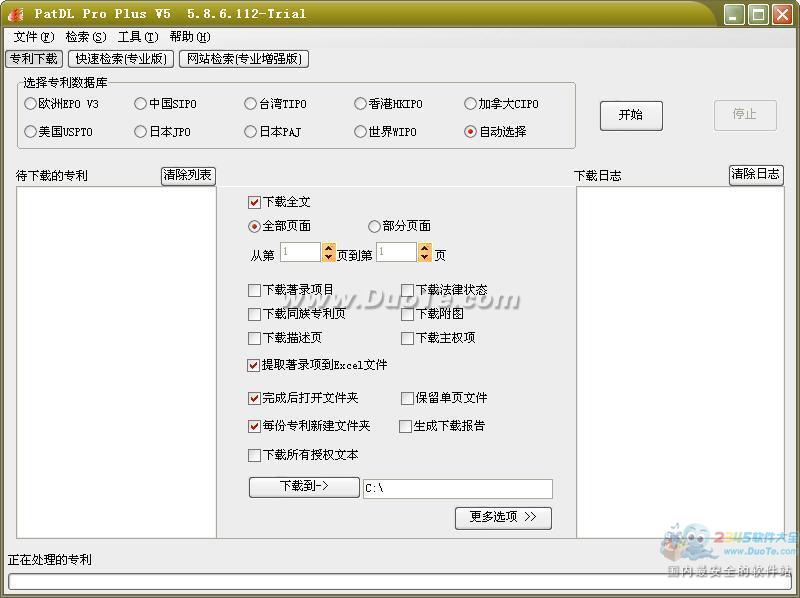
Task: Enable the 生成下载报告 checkbox
Action: [405, 426]
